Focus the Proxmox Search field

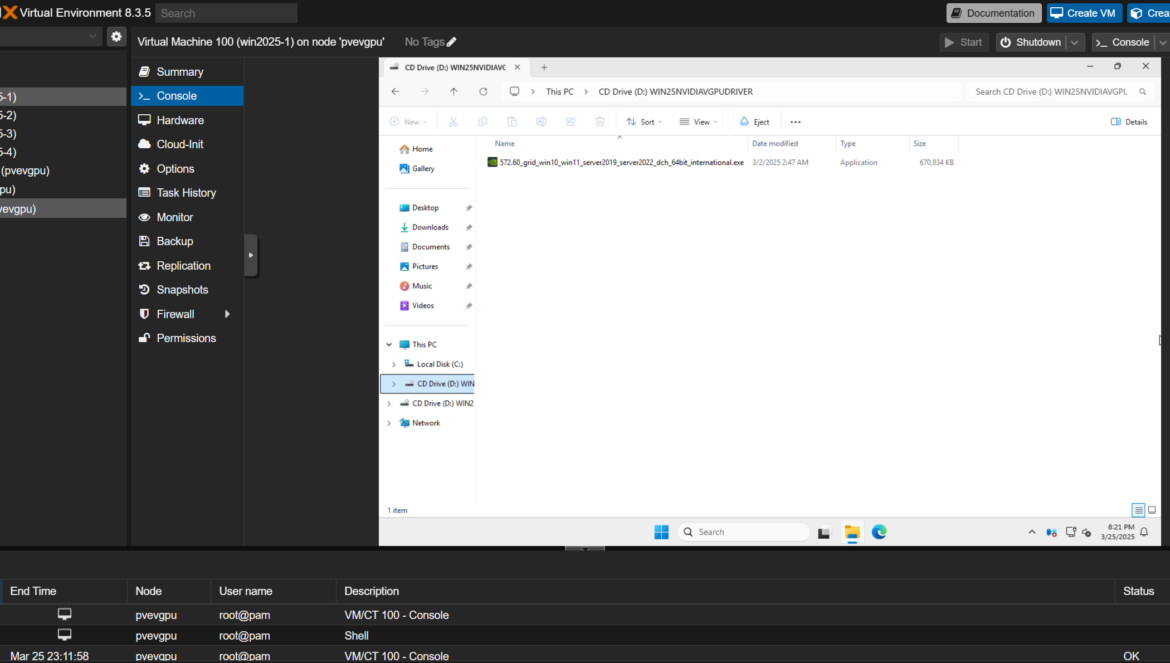click(226, 13)
